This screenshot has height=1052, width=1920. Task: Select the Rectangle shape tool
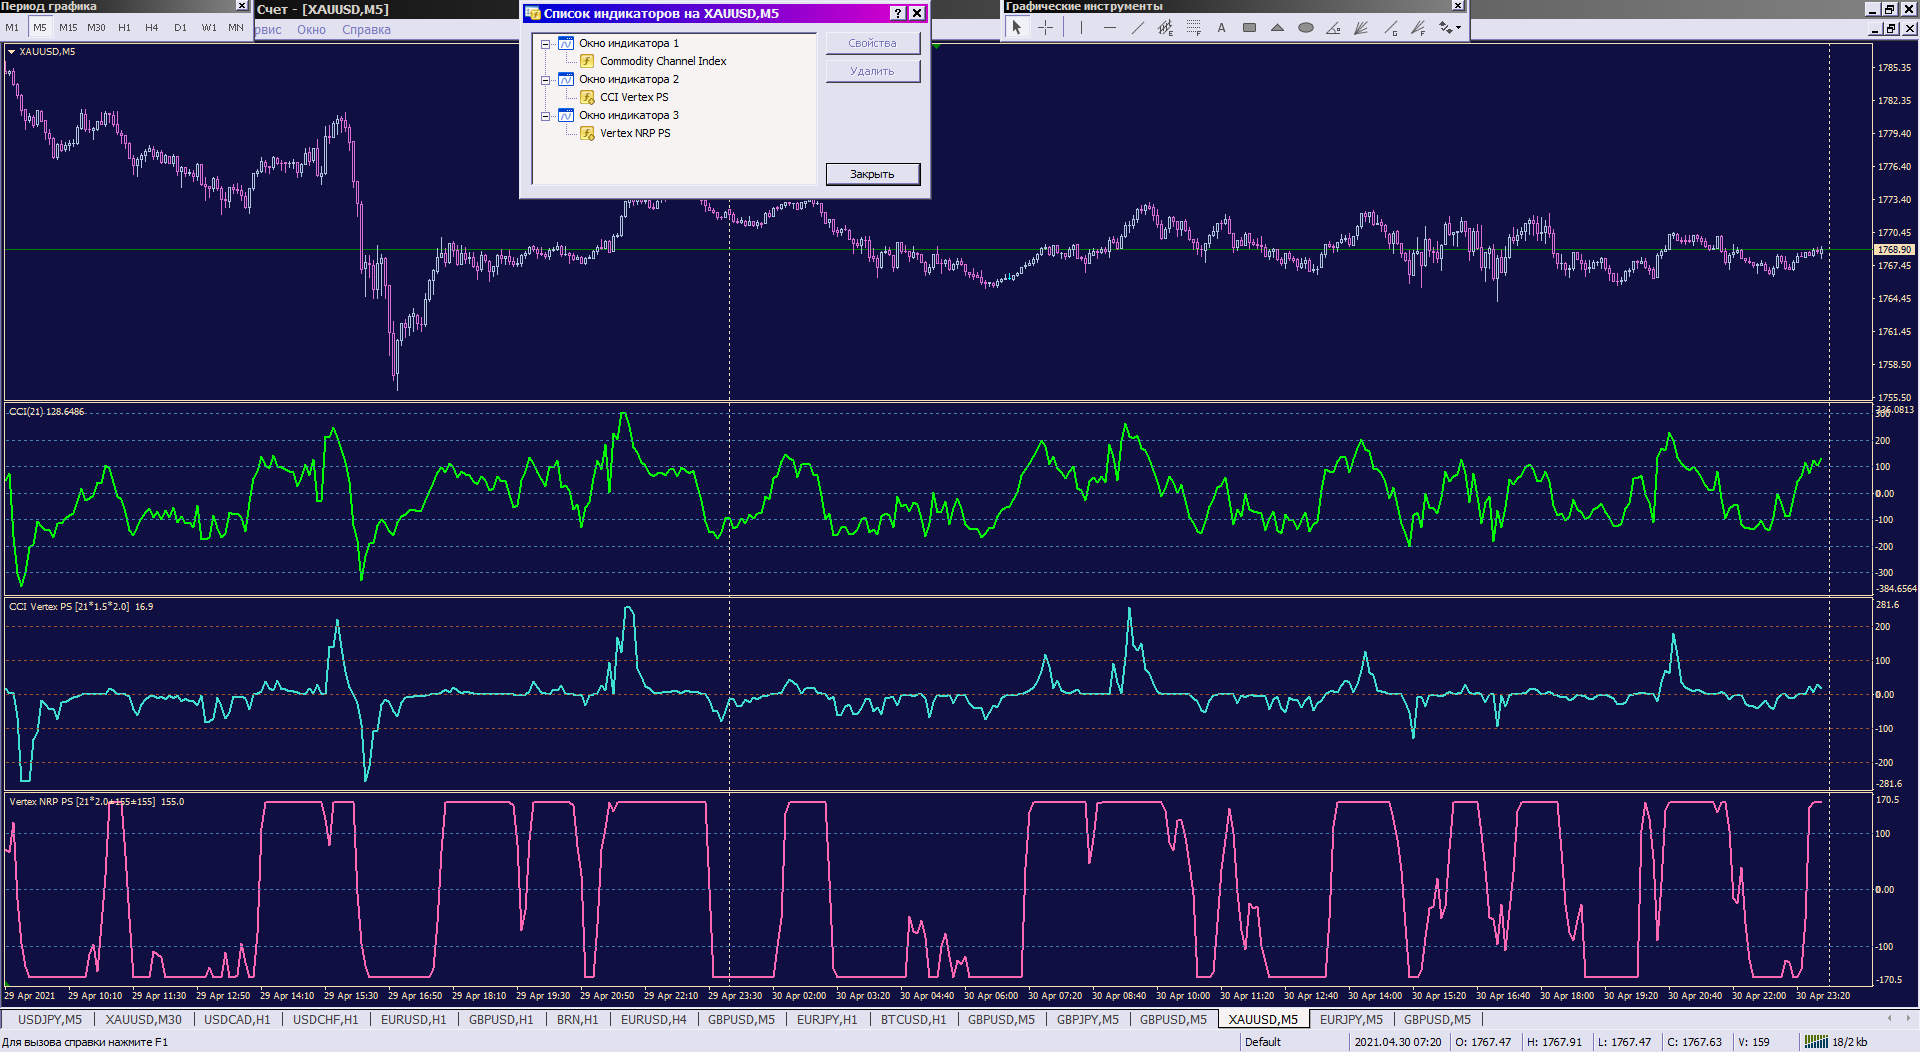pos(1249,28)
